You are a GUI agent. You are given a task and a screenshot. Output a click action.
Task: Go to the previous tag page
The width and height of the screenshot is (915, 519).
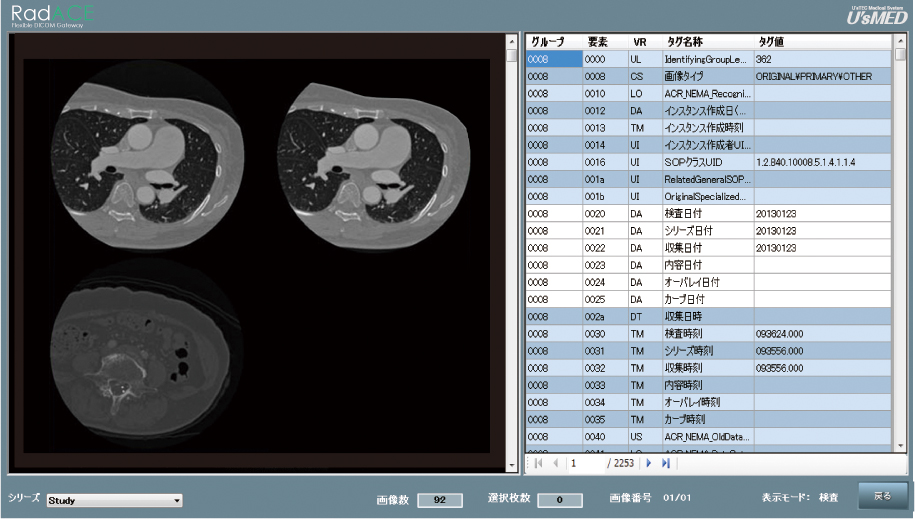pos(556,464)
